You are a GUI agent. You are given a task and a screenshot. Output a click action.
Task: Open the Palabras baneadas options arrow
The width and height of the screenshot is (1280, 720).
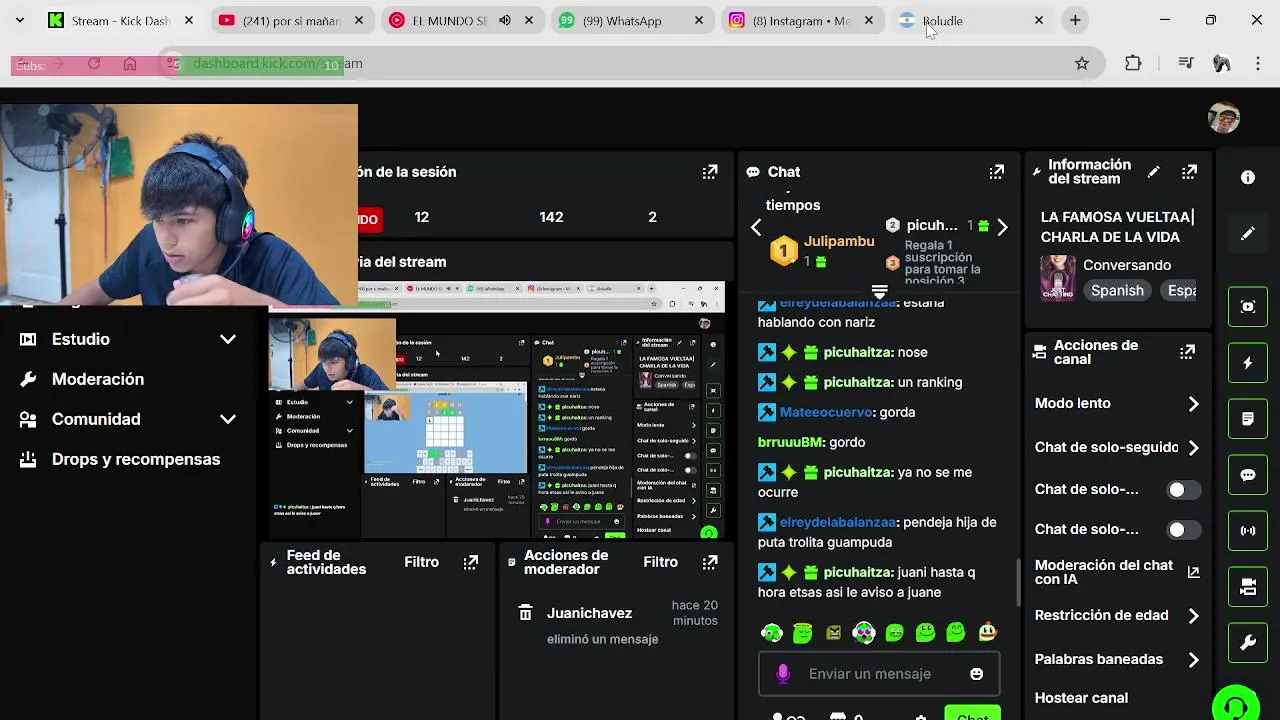[x=1193, y=660]
